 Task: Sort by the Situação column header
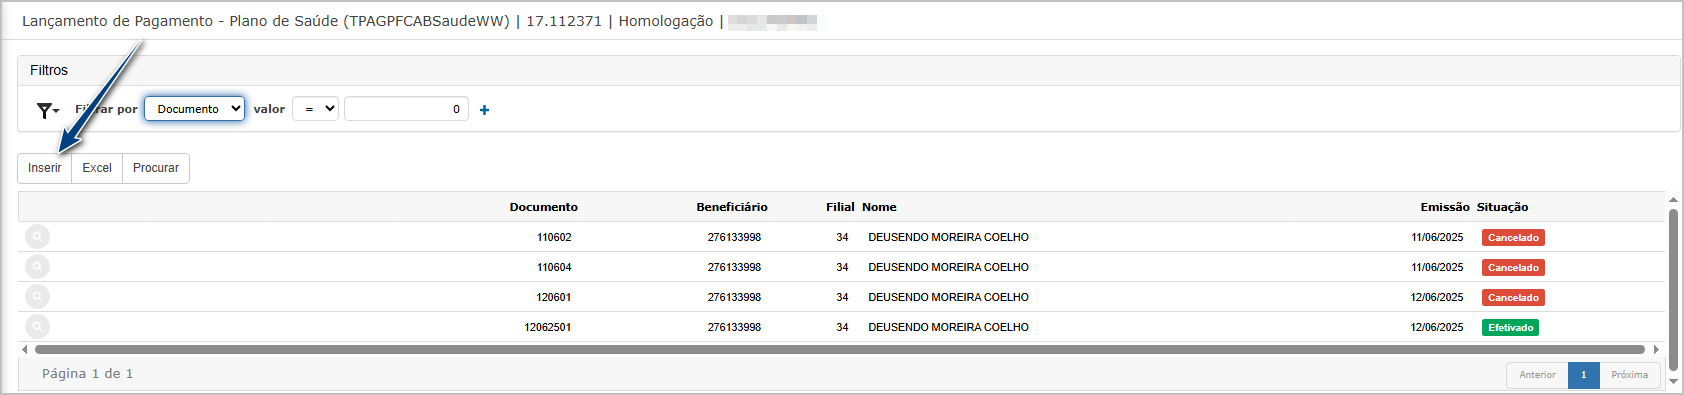point(1502,207)
